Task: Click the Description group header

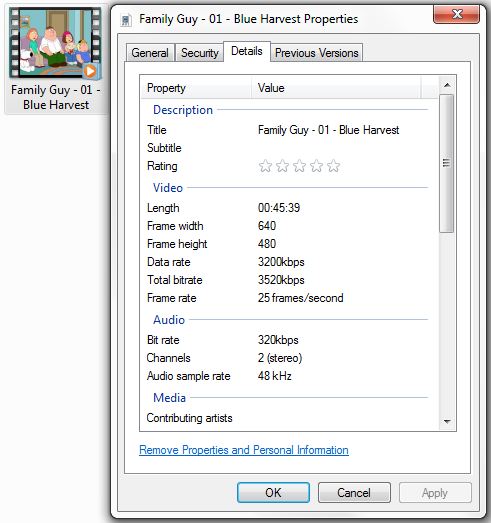Action: pyautogui.click(x=183, y=110)
